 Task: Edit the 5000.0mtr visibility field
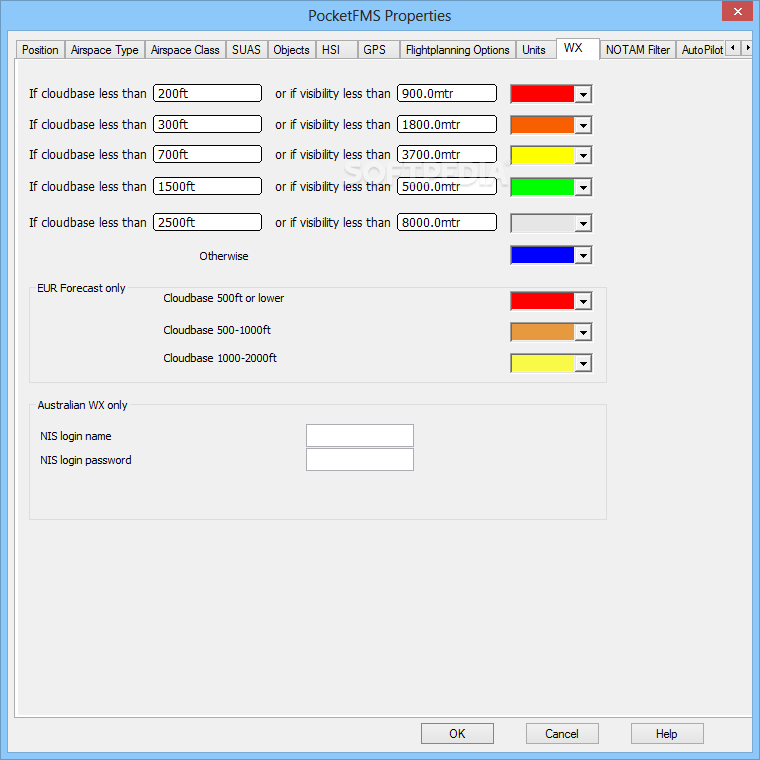point(447,186)
